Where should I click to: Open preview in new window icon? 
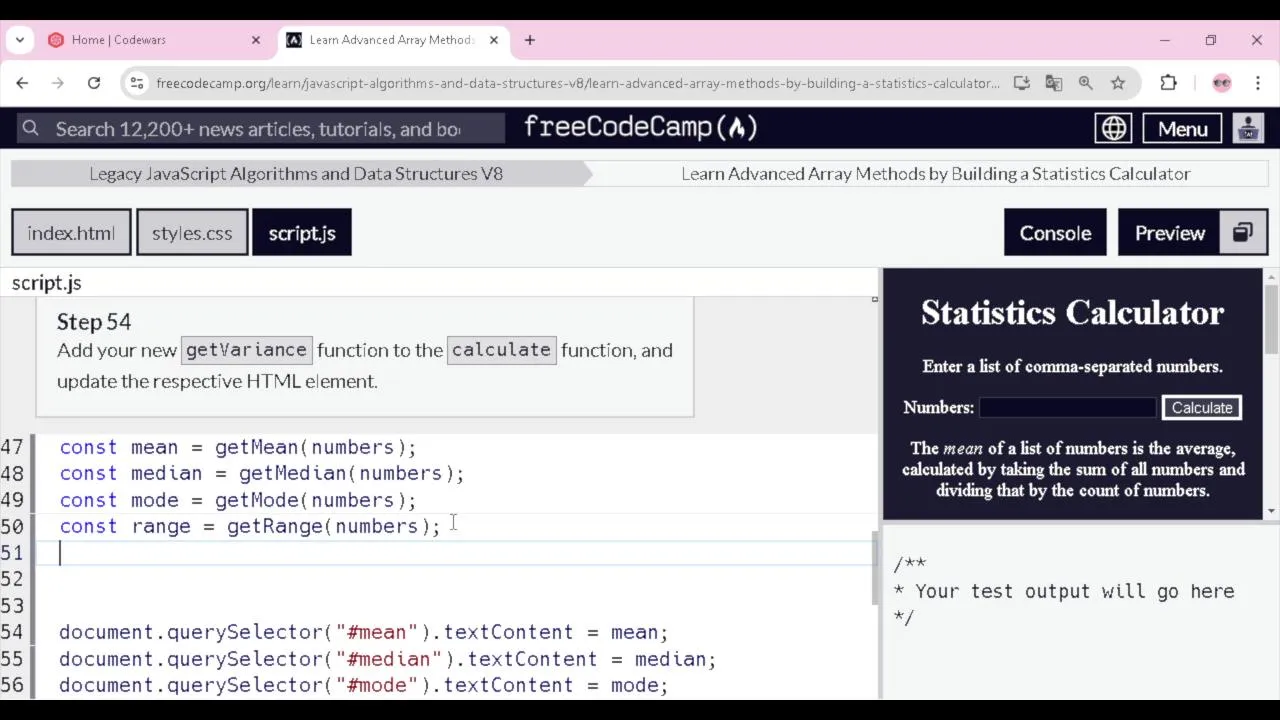coord(1243,233)
